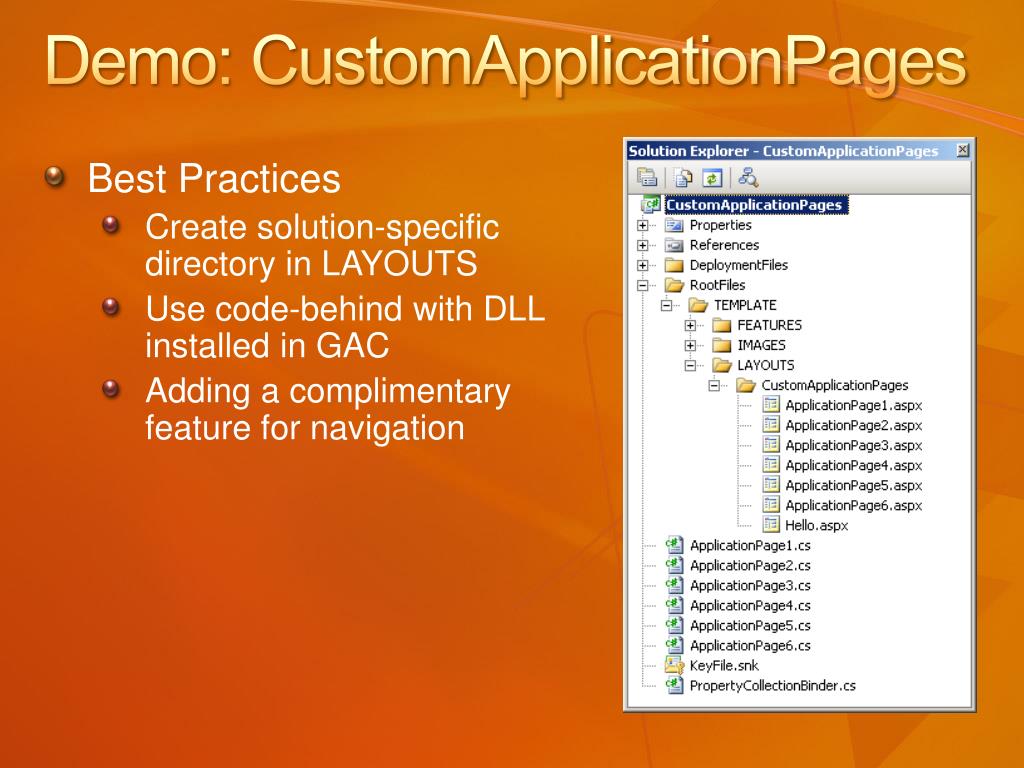Expand the FEATURES folder
The width and height of the screenshot is (1024, 768).
(690, 325)
